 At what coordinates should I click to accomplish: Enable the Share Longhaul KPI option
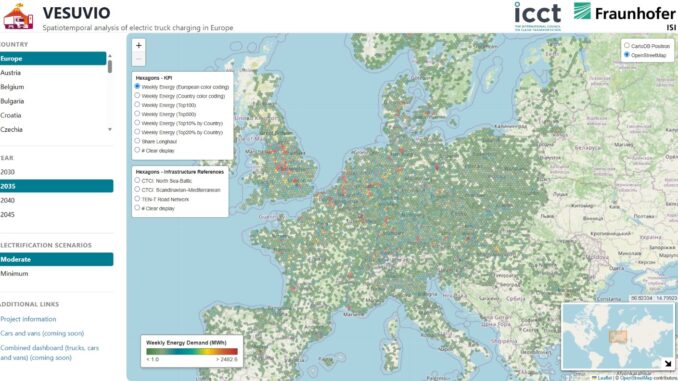tap(137, 141)
